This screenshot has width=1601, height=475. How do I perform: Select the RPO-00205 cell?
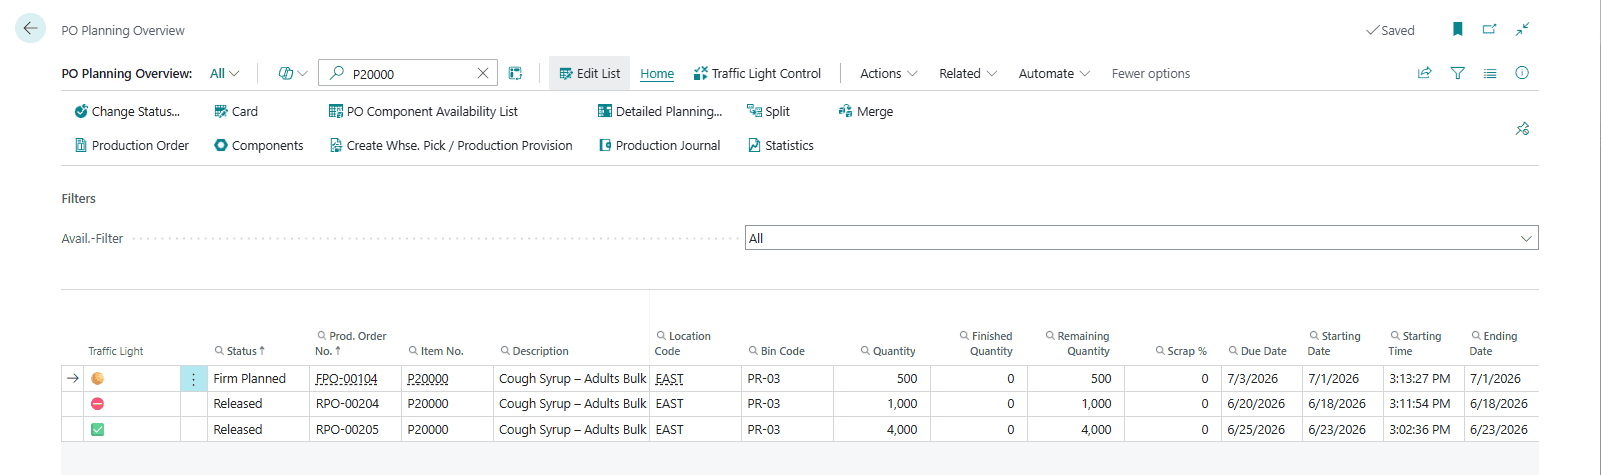[x=355, y=430]
